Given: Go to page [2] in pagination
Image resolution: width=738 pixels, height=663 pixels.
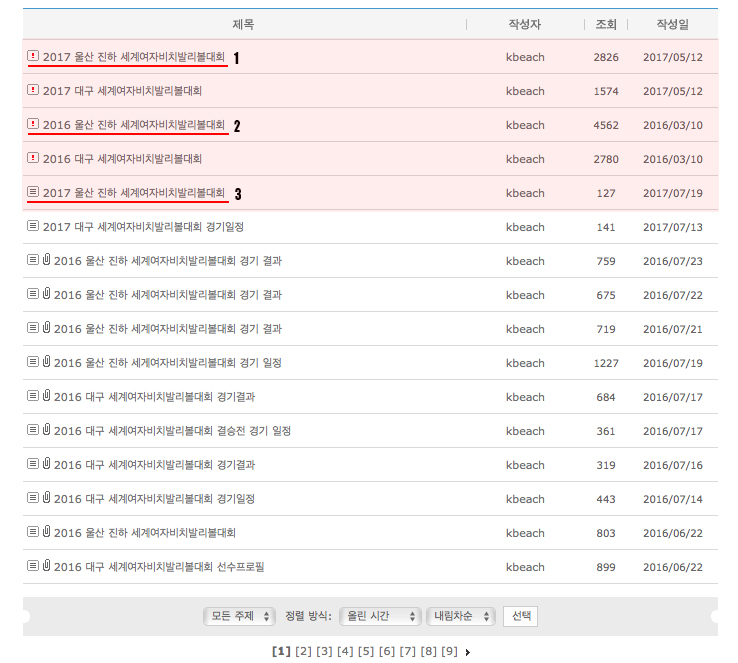Looking at the screenshot, I should point(303,651).
